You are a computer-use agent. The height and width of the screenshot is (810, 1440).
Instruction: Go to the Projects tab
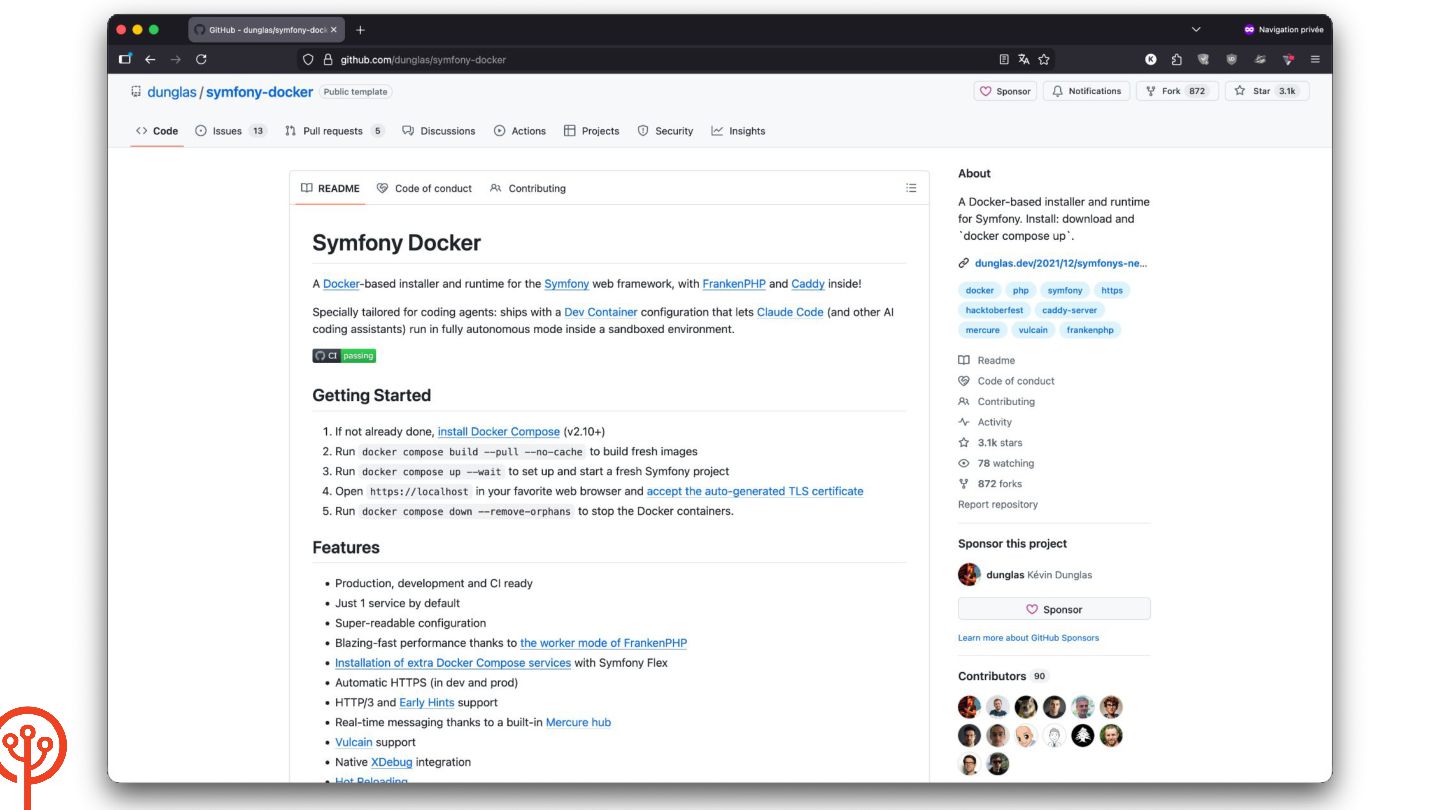pyautogui.click(x=591, y=131)
